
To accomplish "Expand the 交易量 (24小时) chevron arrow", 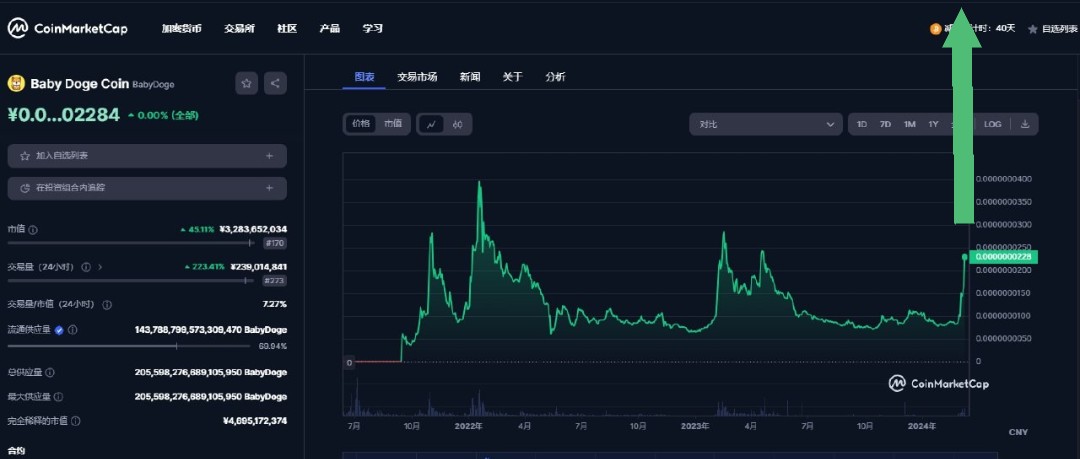I will point(100,267).
